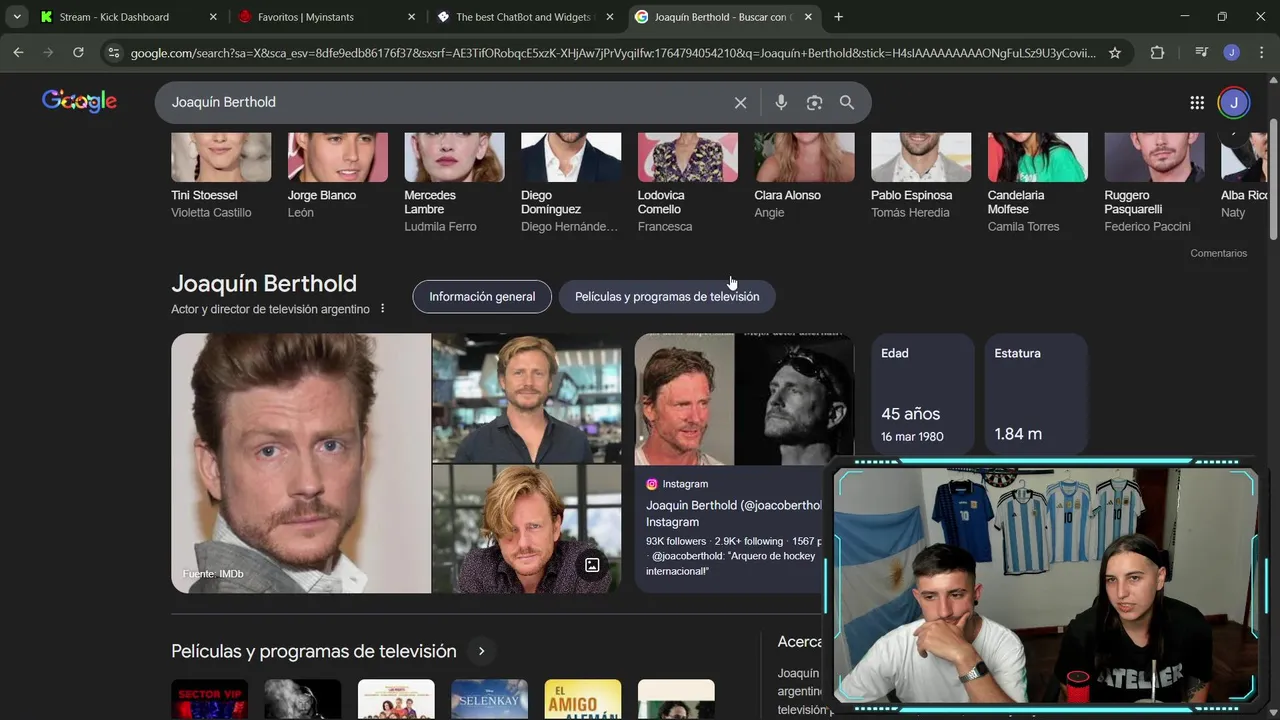The width and height of the screenshot is (1280, 720).
Task: Clear the search box text
Action: point(740,102)
